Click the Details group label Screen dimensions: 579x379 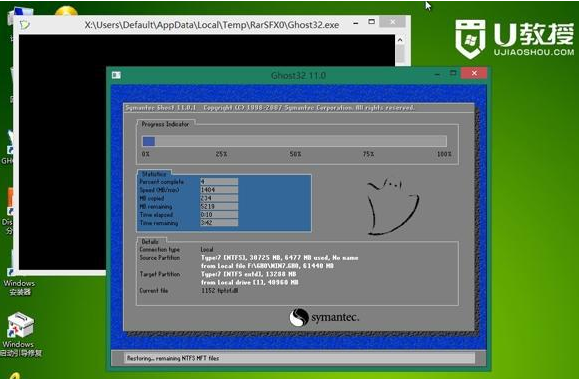click(x=150, y=242)
